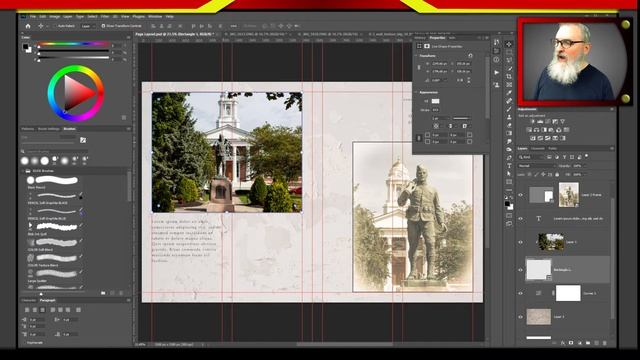Image resolution: width=640 pixels, height=360 pixels.
Task: Open the Auto-Select Layer dropdown
Action: pos(89,26)
